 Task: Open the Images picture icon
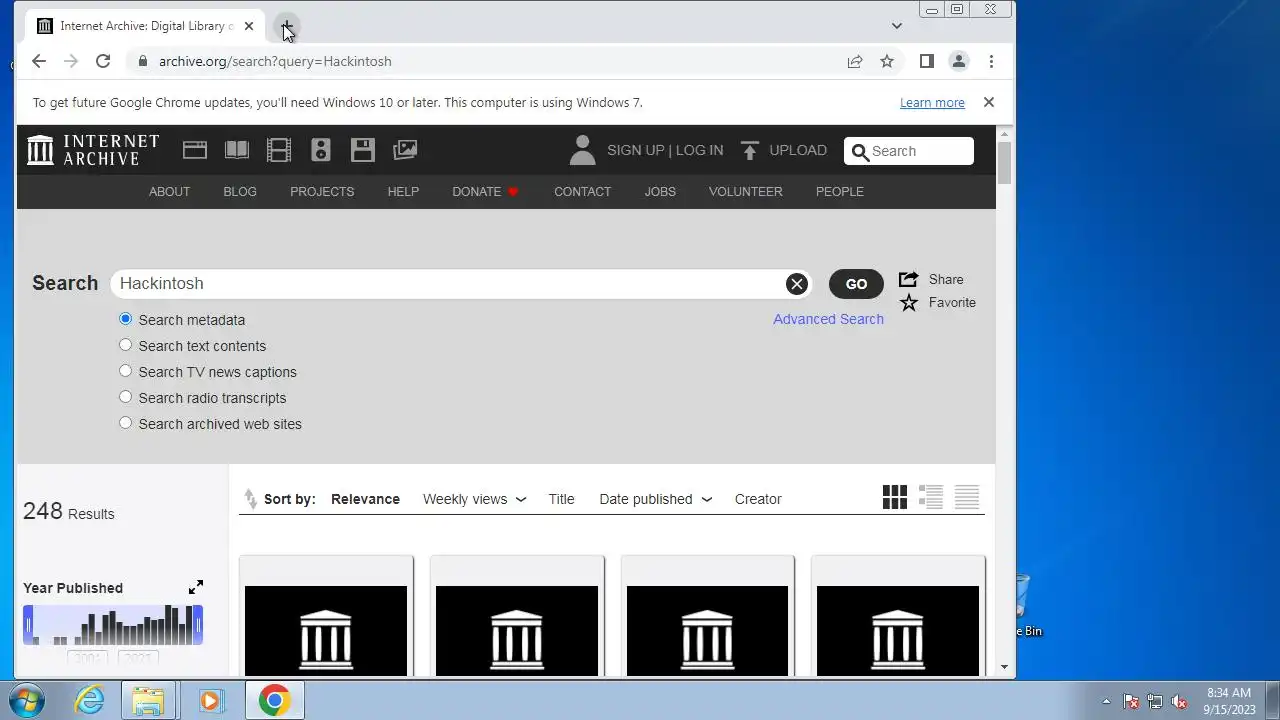405,150
